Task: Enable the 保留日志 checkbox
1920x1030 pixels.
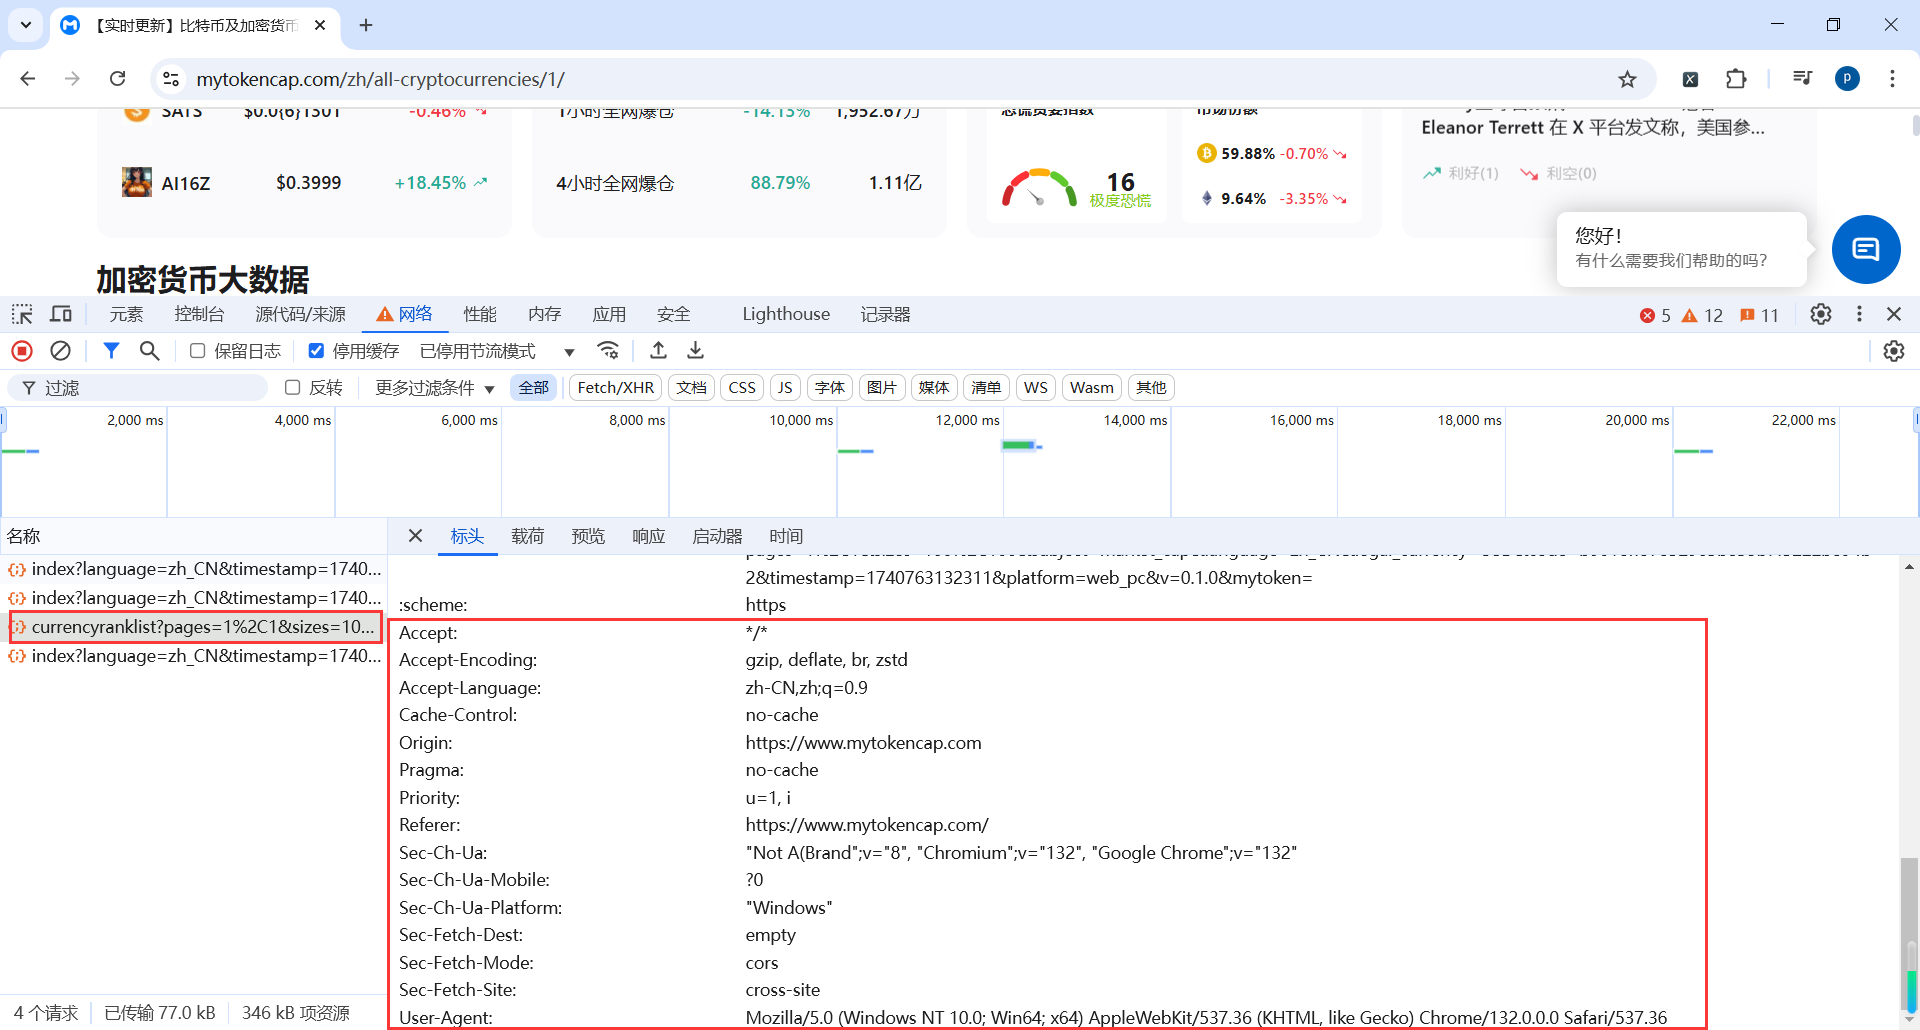Action: coord(198,351)
